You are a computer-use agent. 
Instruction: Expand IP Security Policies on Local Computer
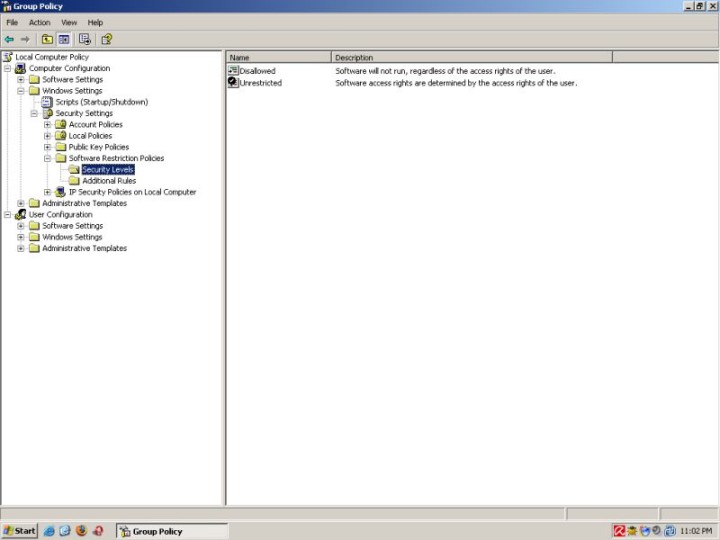(47, 192)
